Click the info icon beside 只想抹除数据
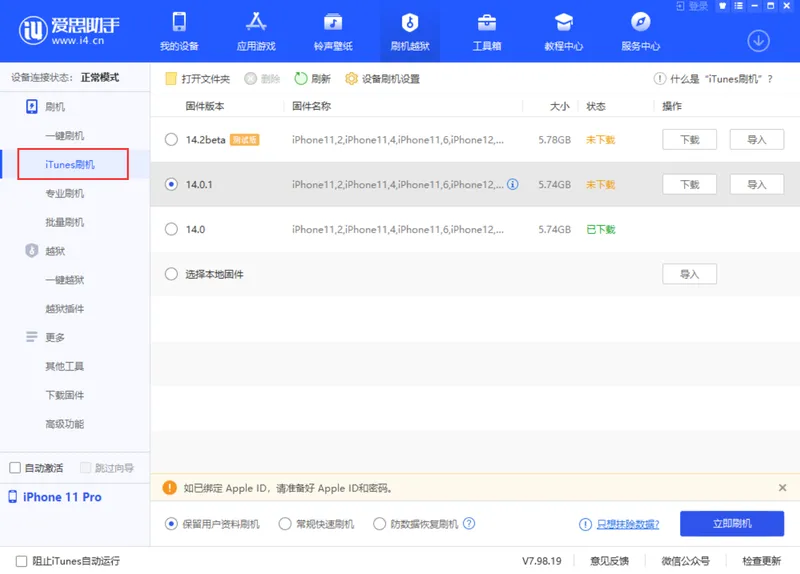 (585, 524)
